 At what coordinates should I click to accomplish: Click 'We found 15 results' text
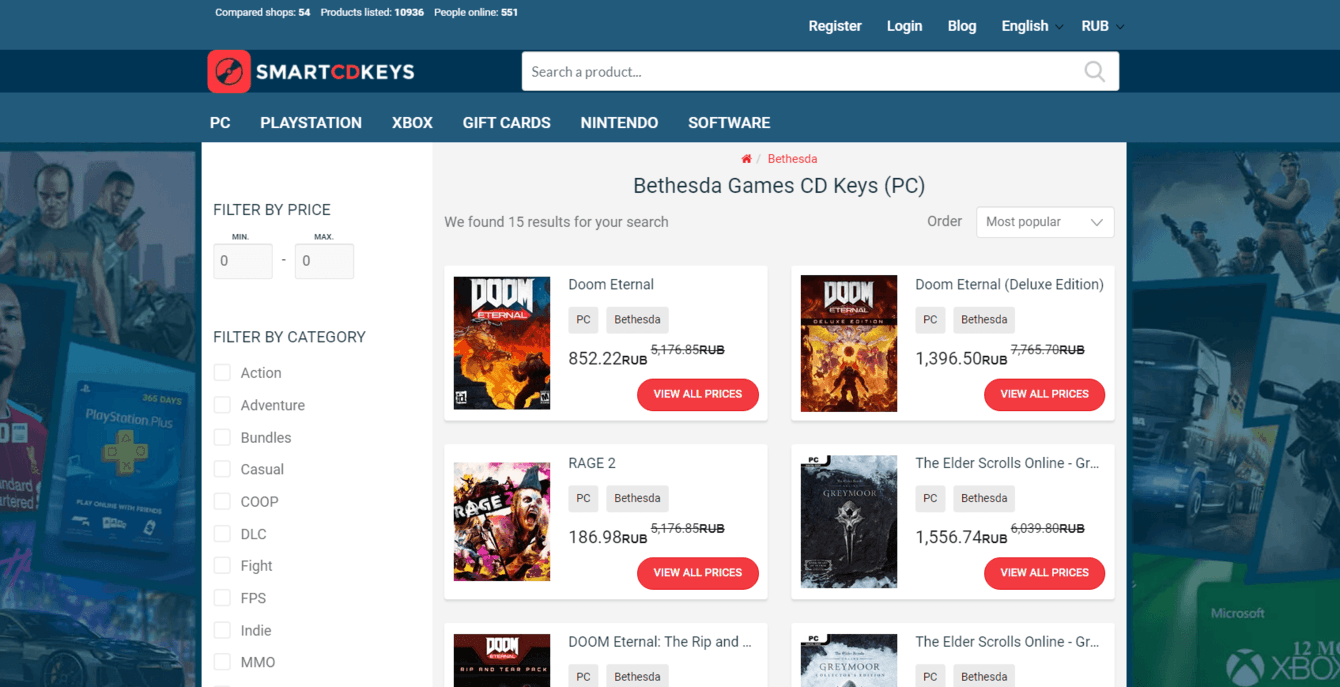tap(556, 222)
